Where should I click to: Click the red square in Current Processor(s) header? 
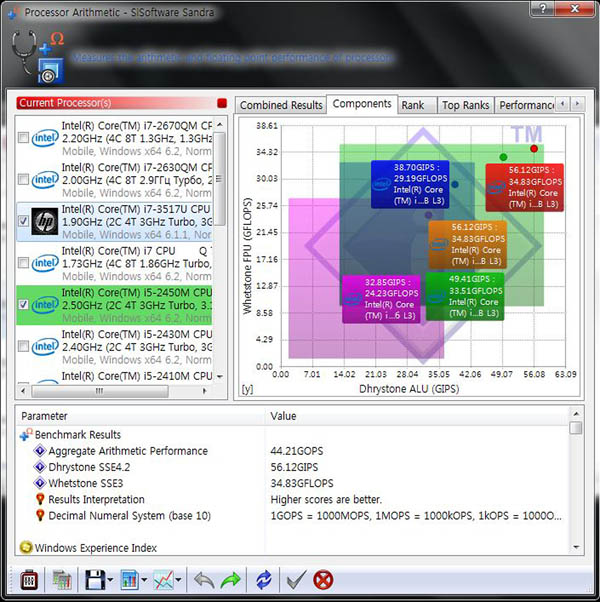click(x=222, y=103)
